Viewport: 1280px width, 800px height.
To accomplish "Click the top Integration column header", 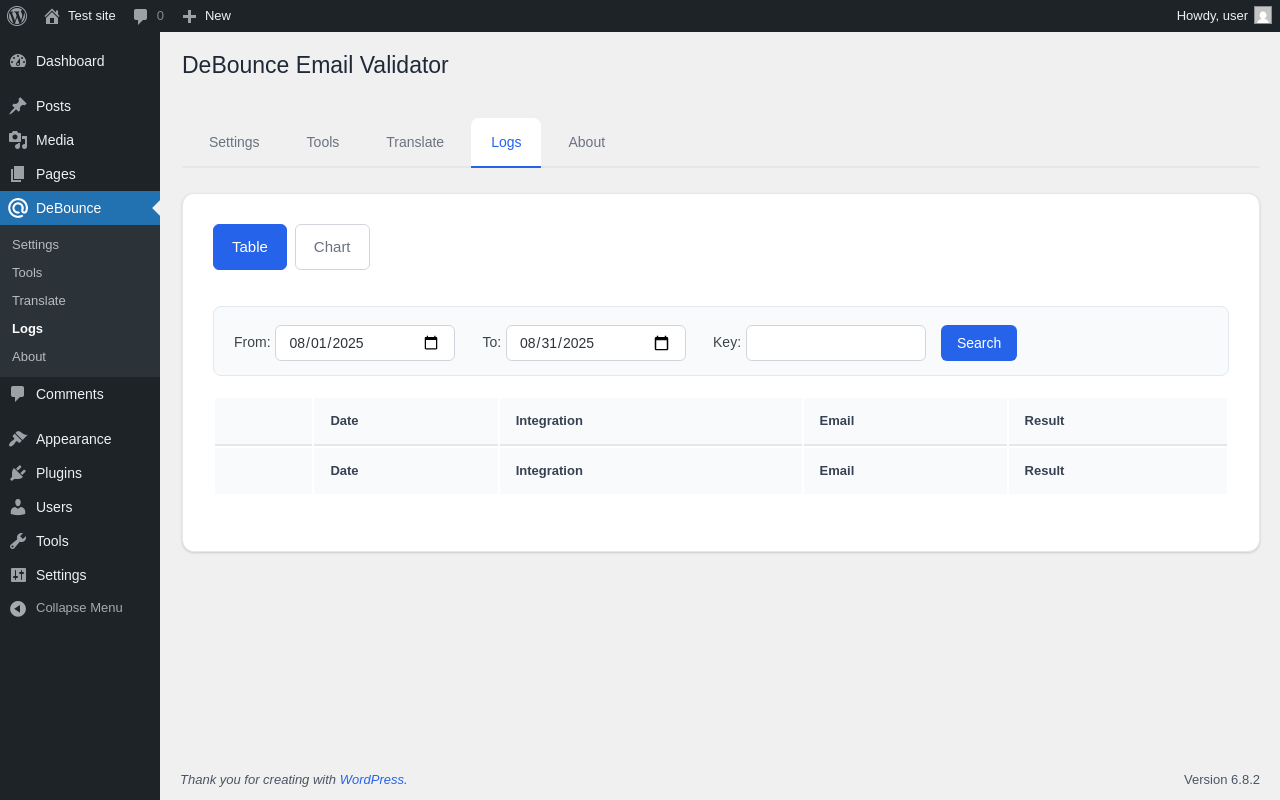I will point(651,421).
